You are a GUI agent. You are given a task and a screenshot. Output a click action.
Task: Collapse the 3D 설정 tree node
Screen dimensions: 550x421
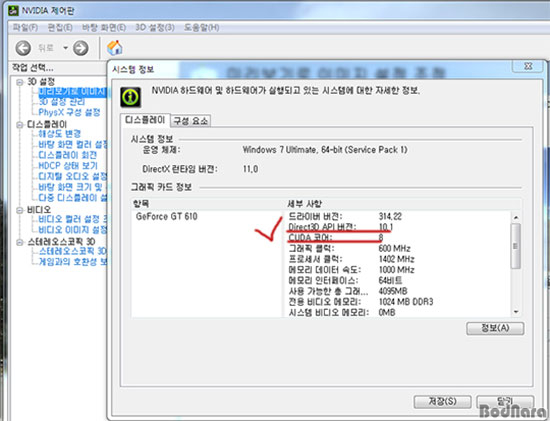click(20, 82)
